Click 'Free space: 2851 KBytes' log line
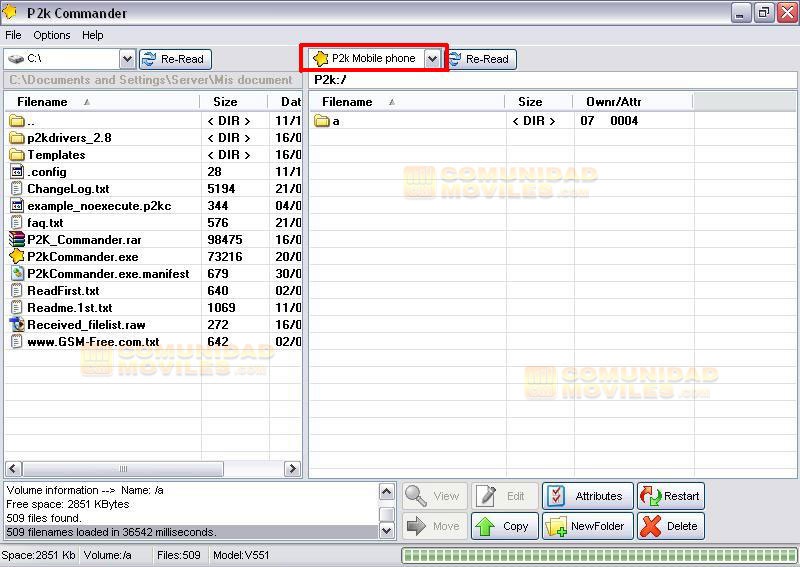Screen dimensions: 800x567 coord(68,504)
